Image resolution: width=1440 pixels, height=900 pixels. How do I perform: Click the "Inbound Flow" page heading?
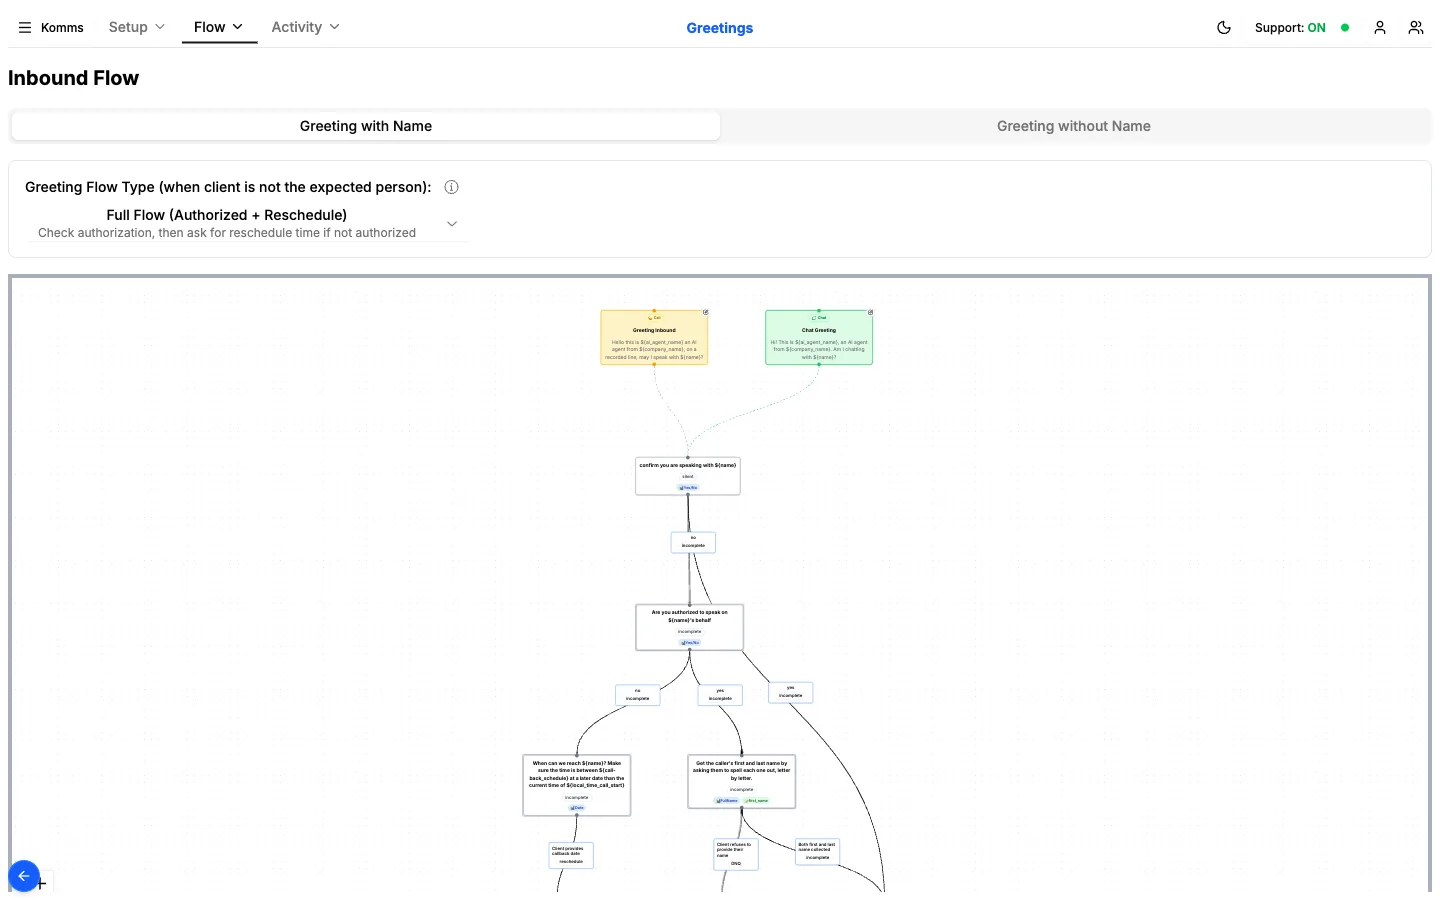click(74, 78)
